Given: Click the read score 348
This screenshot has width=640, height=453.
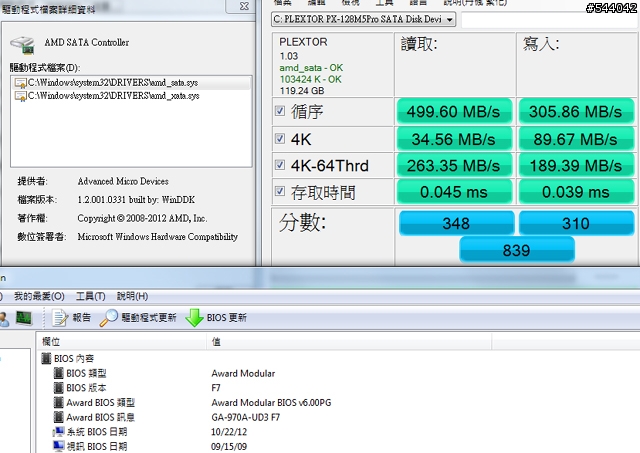Looking at the screenshot, I should click(x=456, y=223).
